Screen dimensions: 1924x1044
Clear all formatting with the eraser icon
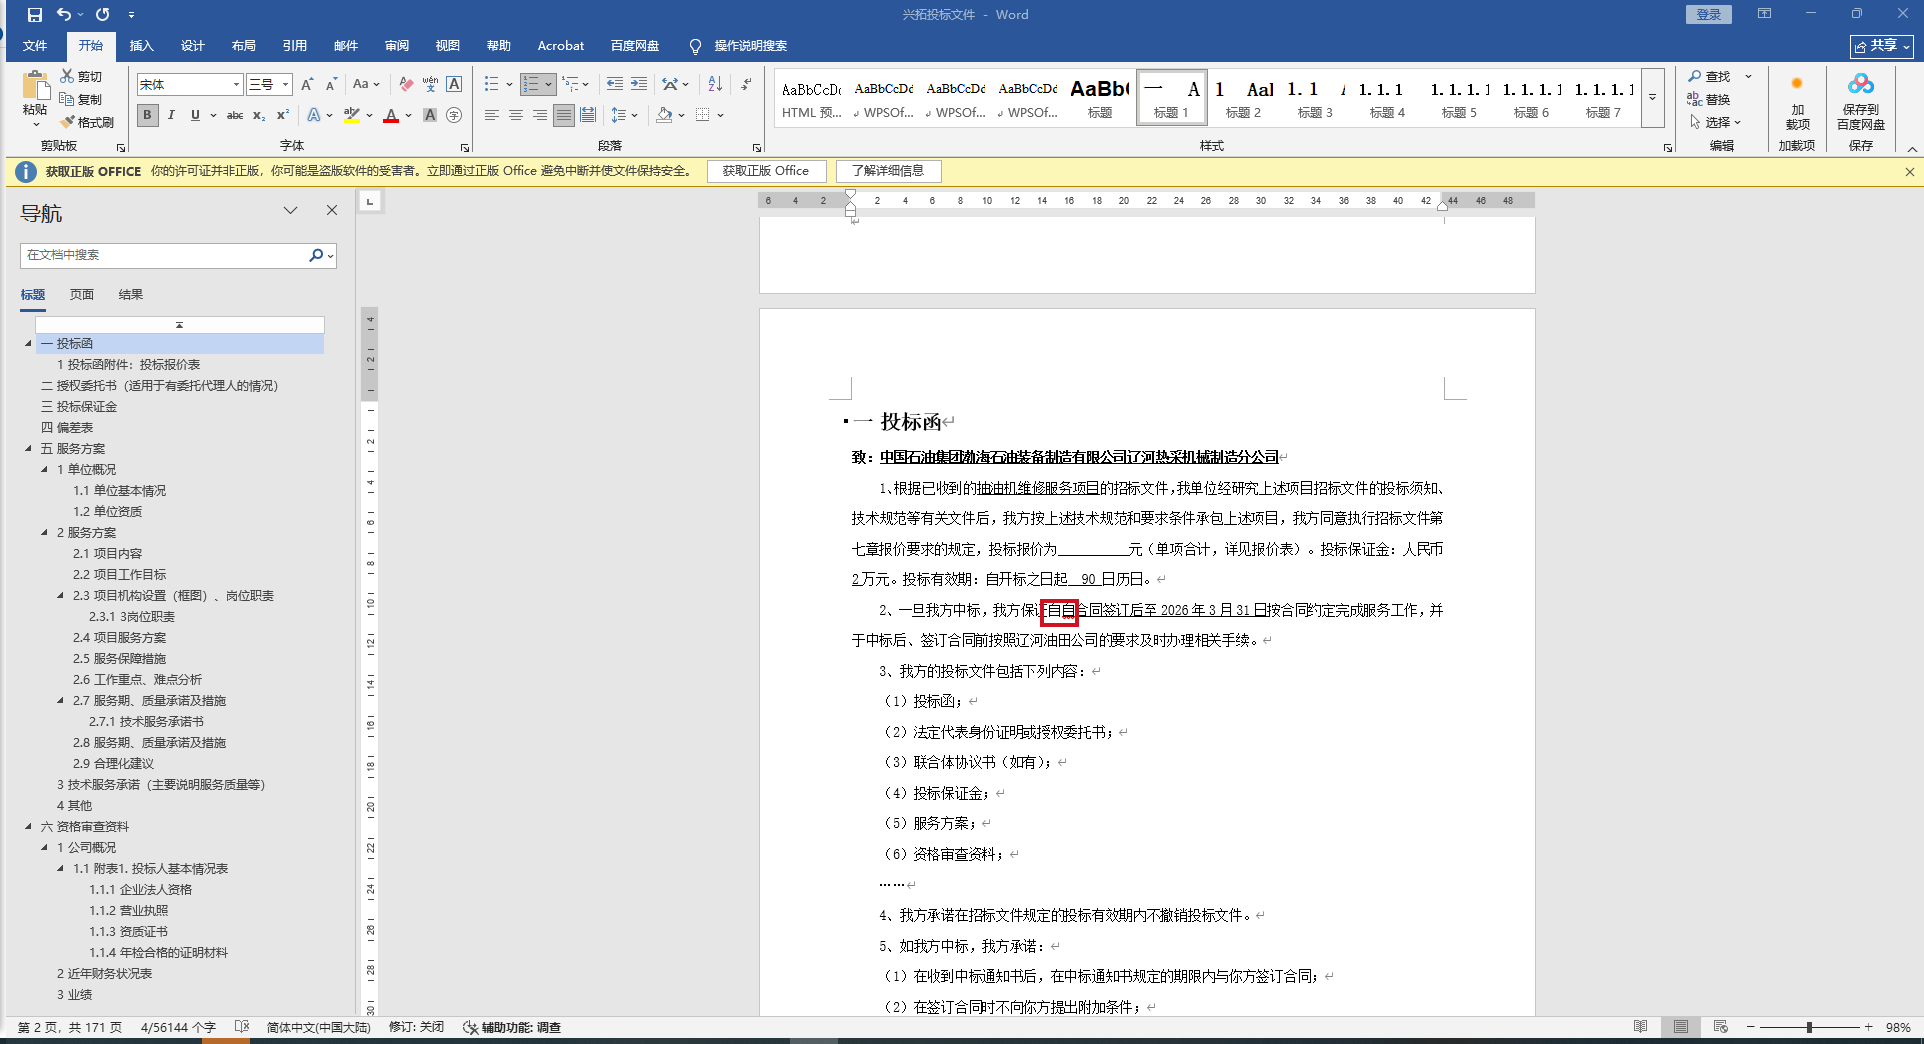coord(405,85)
